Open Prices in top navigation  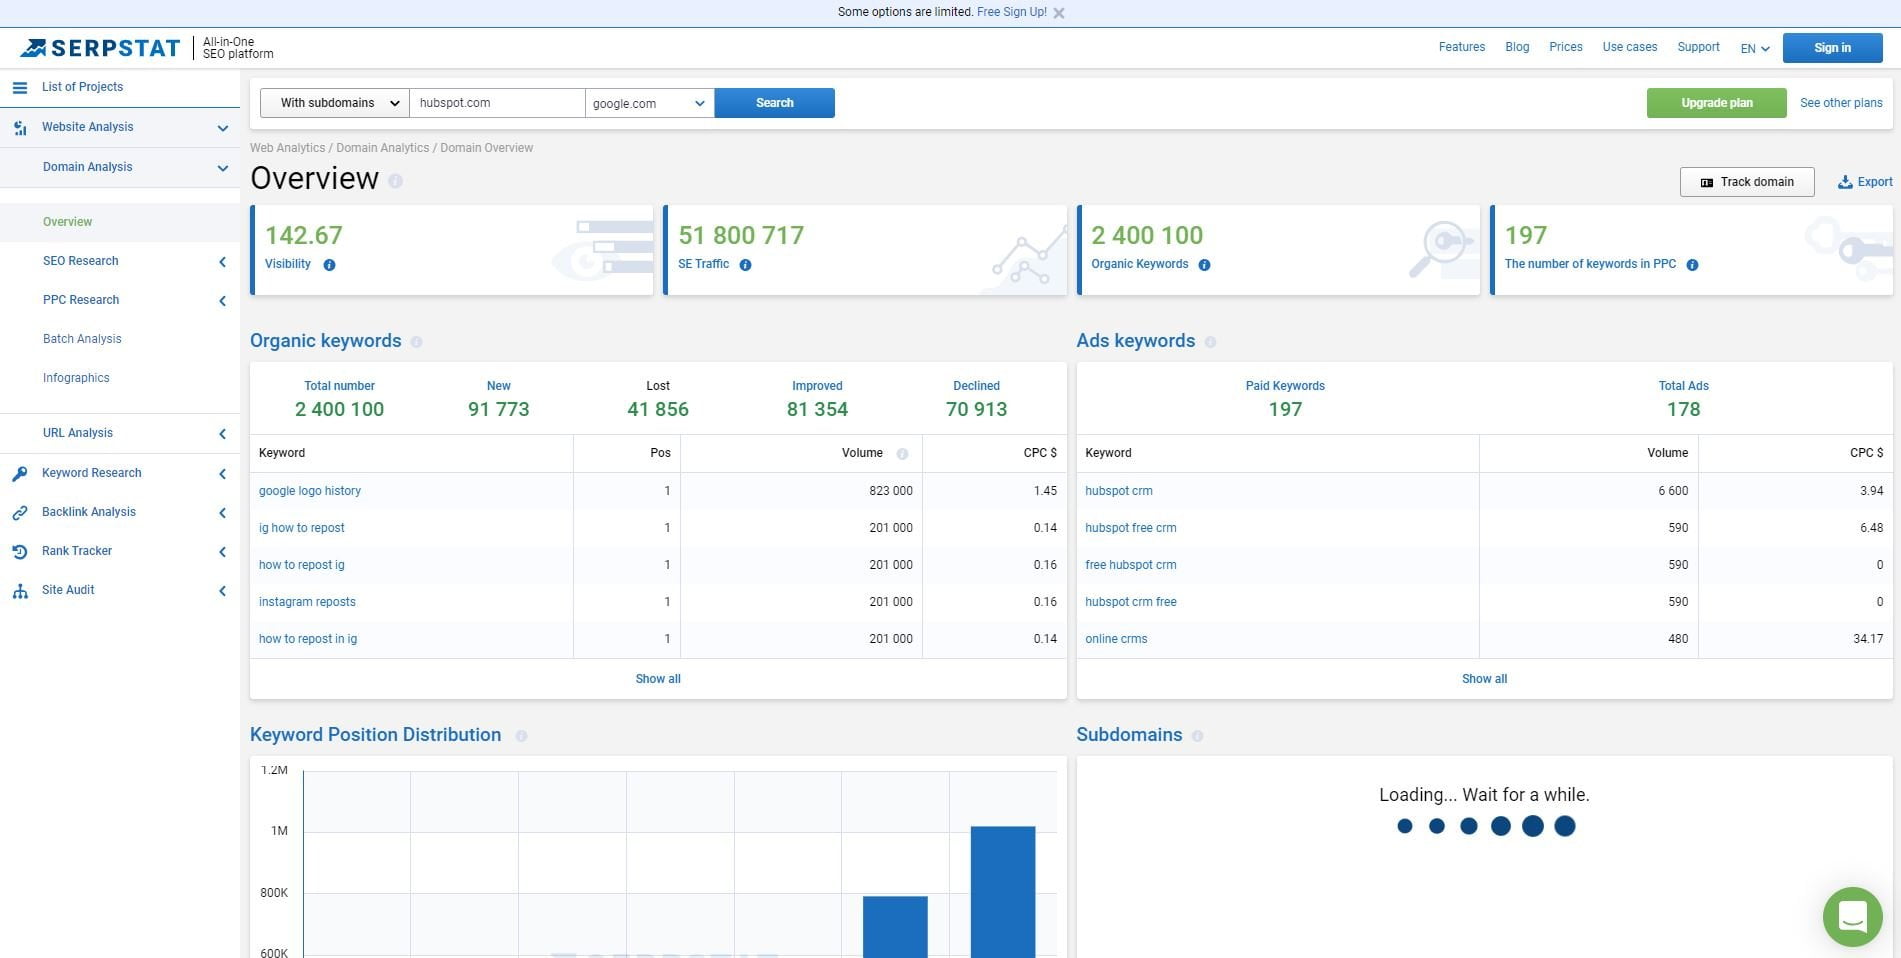click(x=1565, y=47)
